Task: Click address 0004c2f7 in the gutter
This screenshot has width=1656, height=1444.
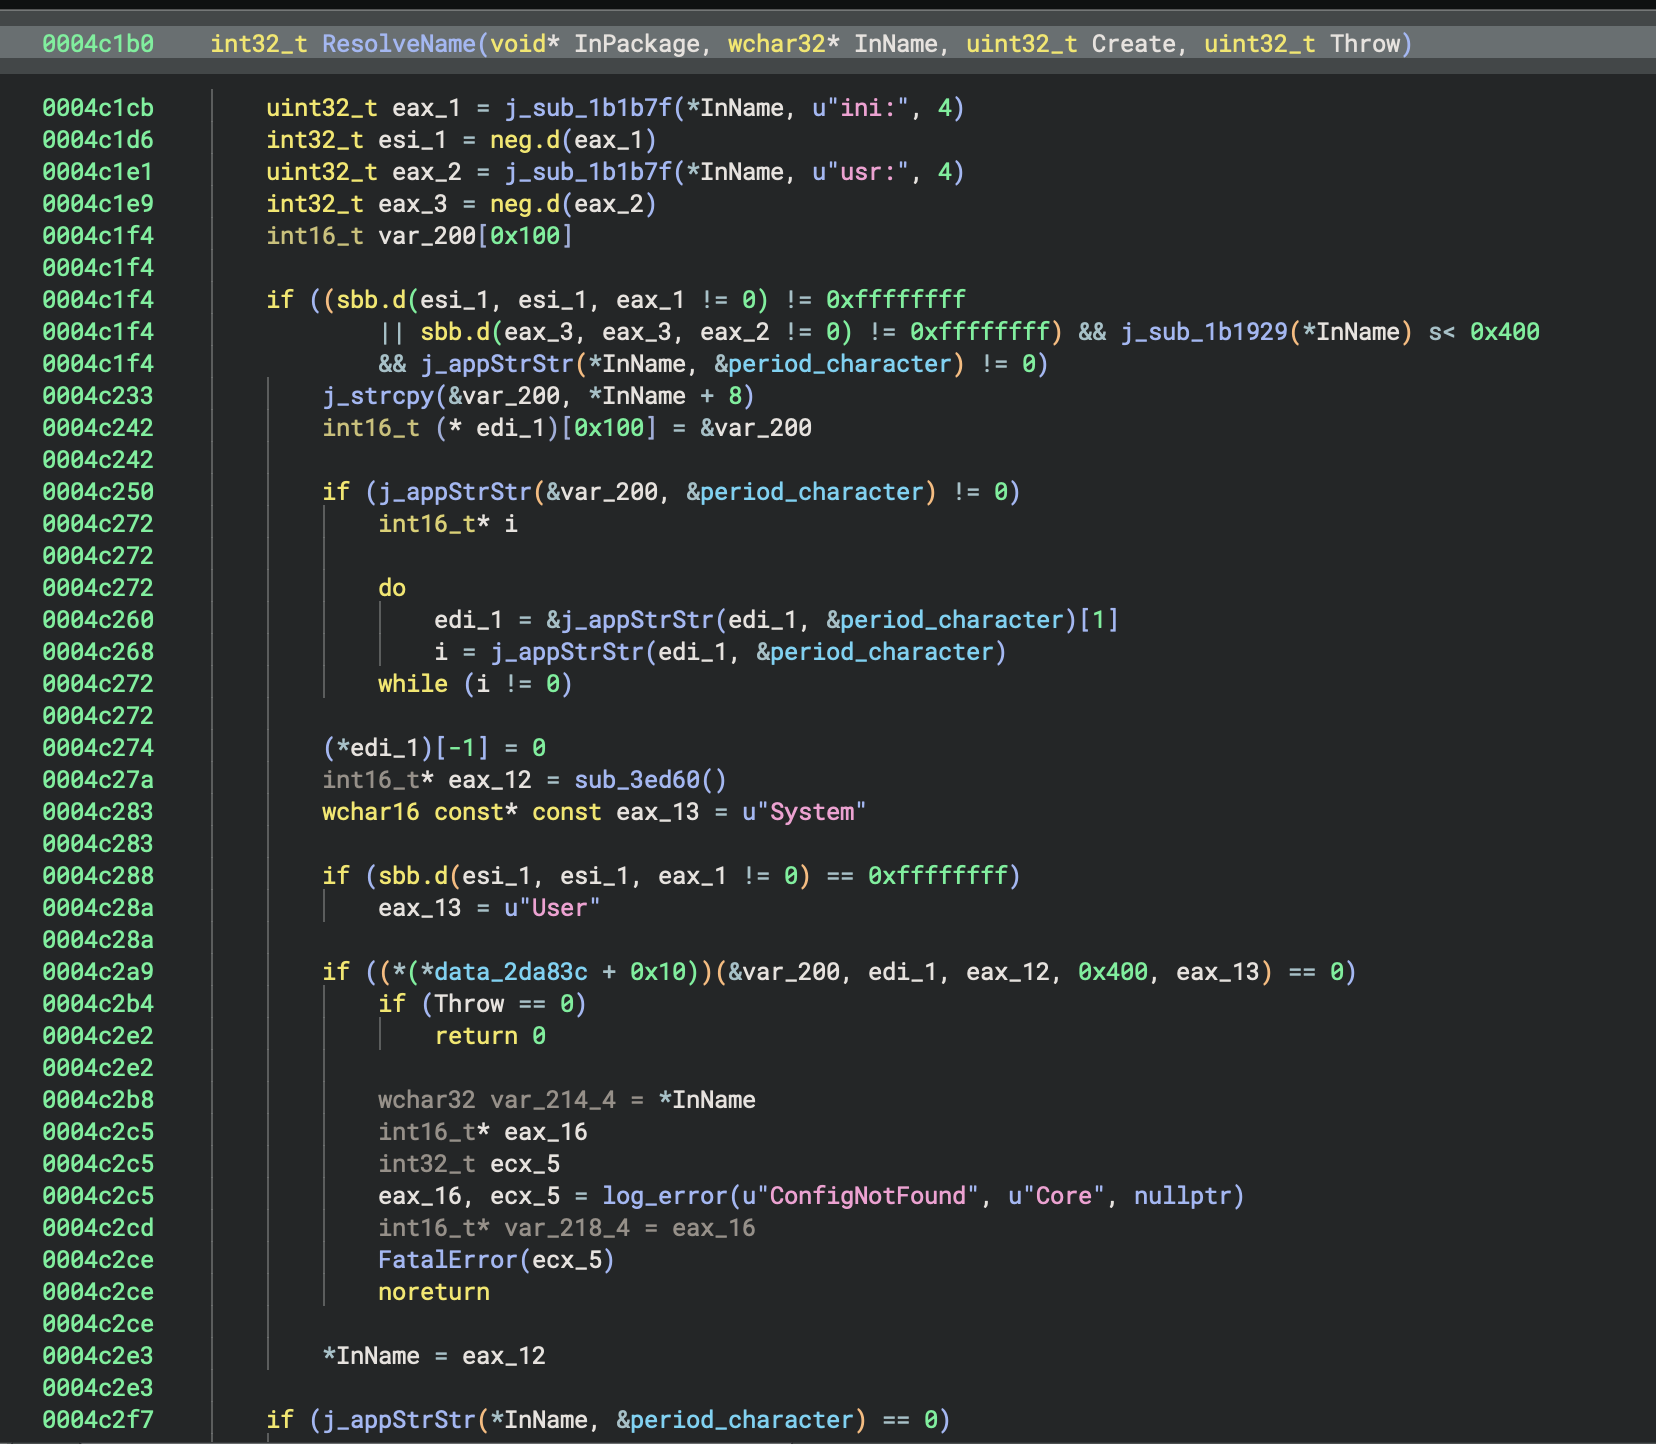Action: point(97,1419)
